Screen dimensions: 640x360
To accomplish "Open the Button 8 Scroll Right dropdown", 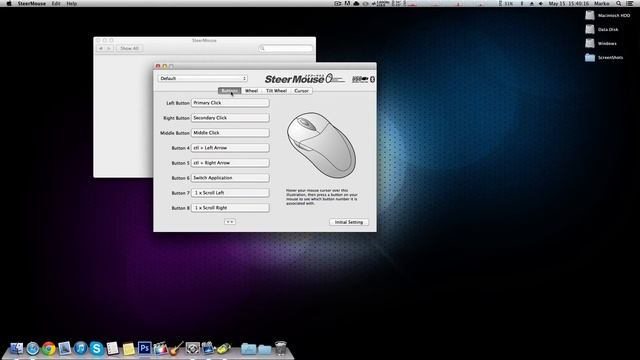I will coord(230,208).
